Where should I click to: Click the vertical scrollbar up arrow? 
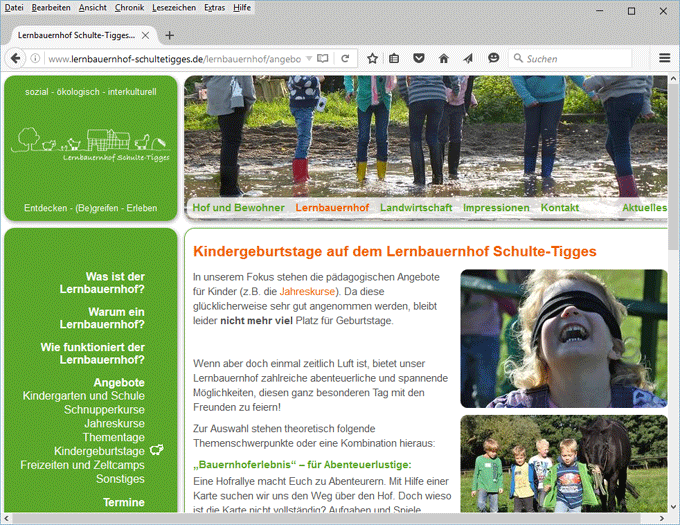coord(673,79)
